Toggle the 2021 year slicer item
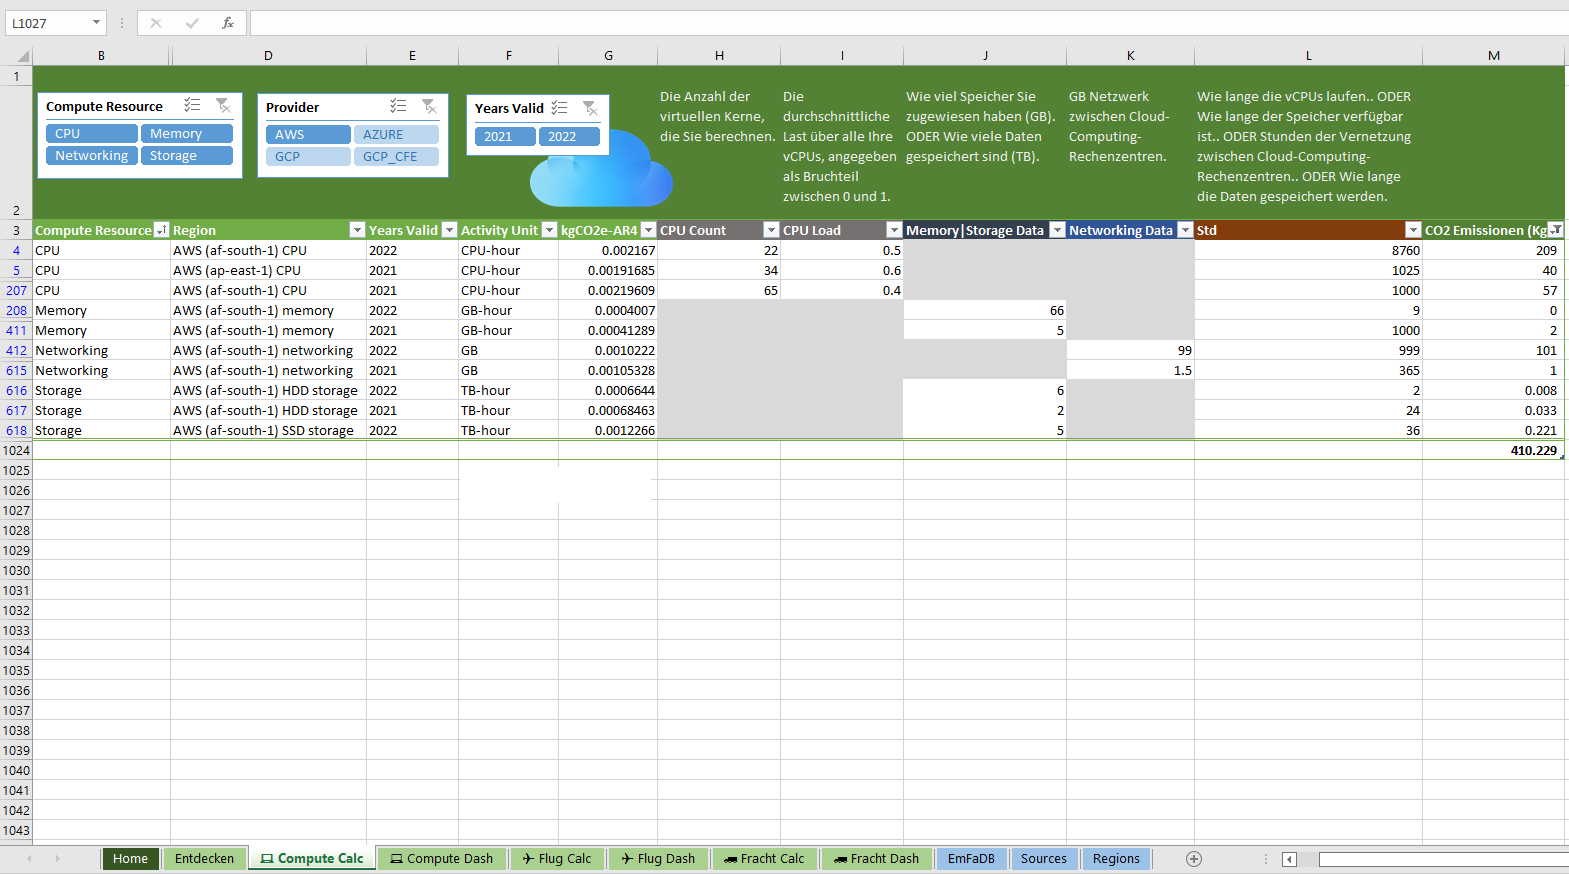Viewport: 1569px width, 874px height. click(x=505, y=136)
